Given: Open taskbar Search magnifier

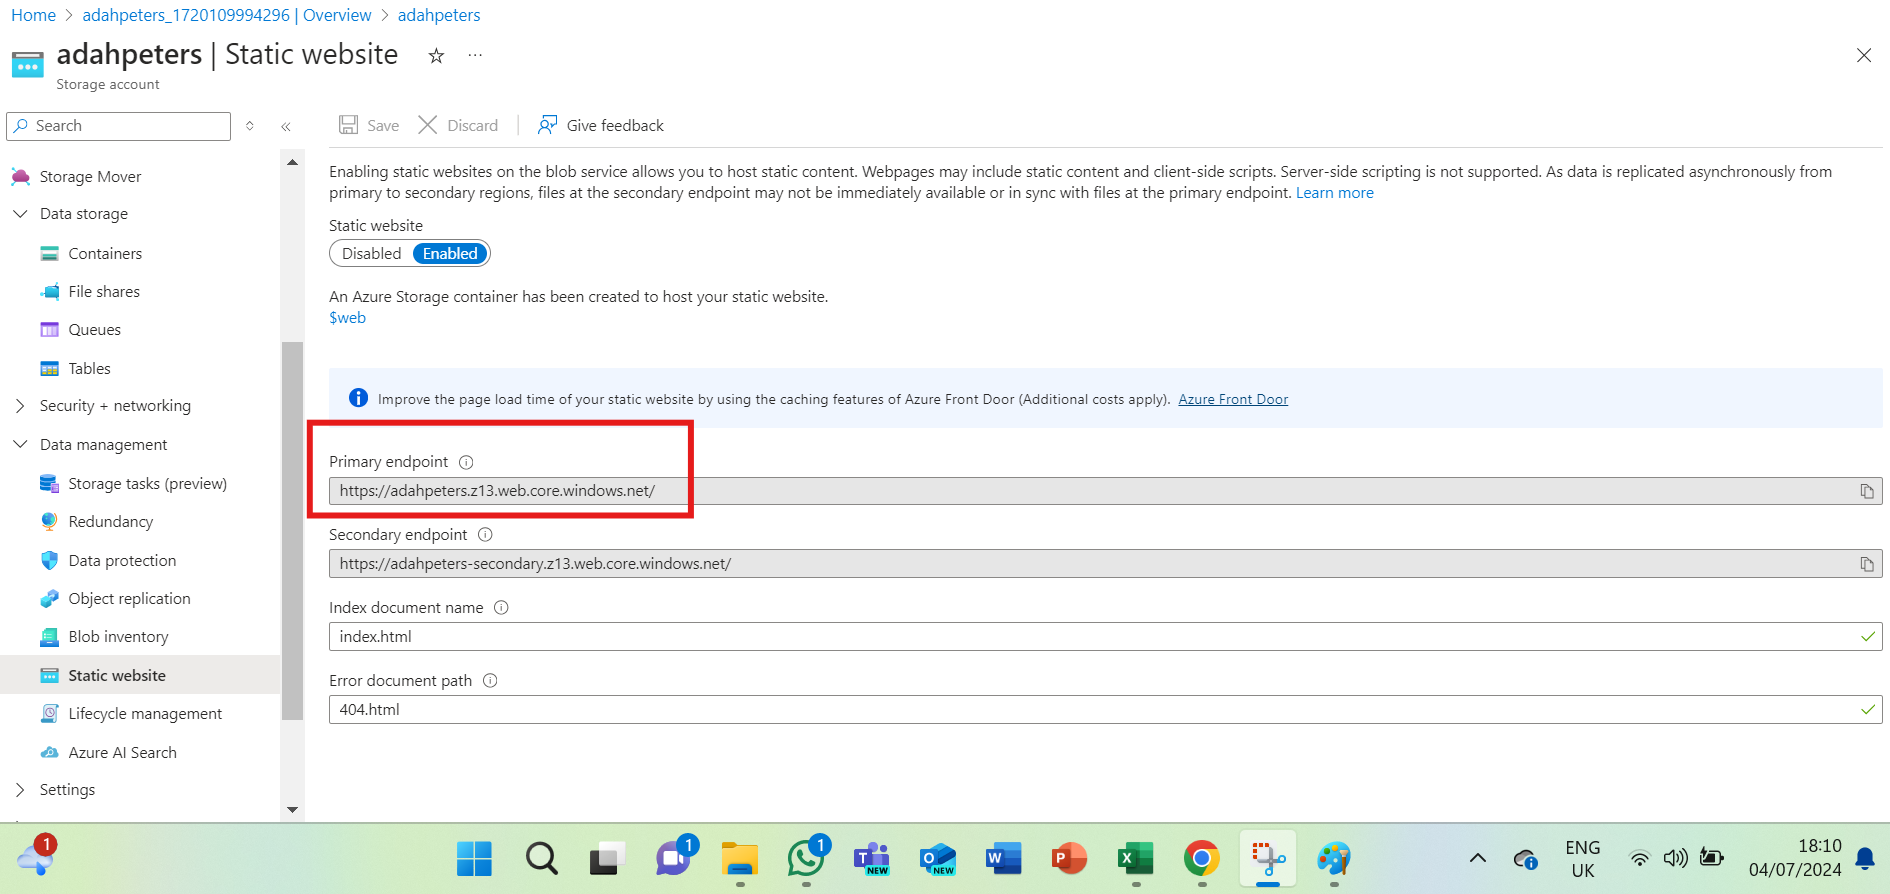Looking at the screenshot, I should point(541,859).
